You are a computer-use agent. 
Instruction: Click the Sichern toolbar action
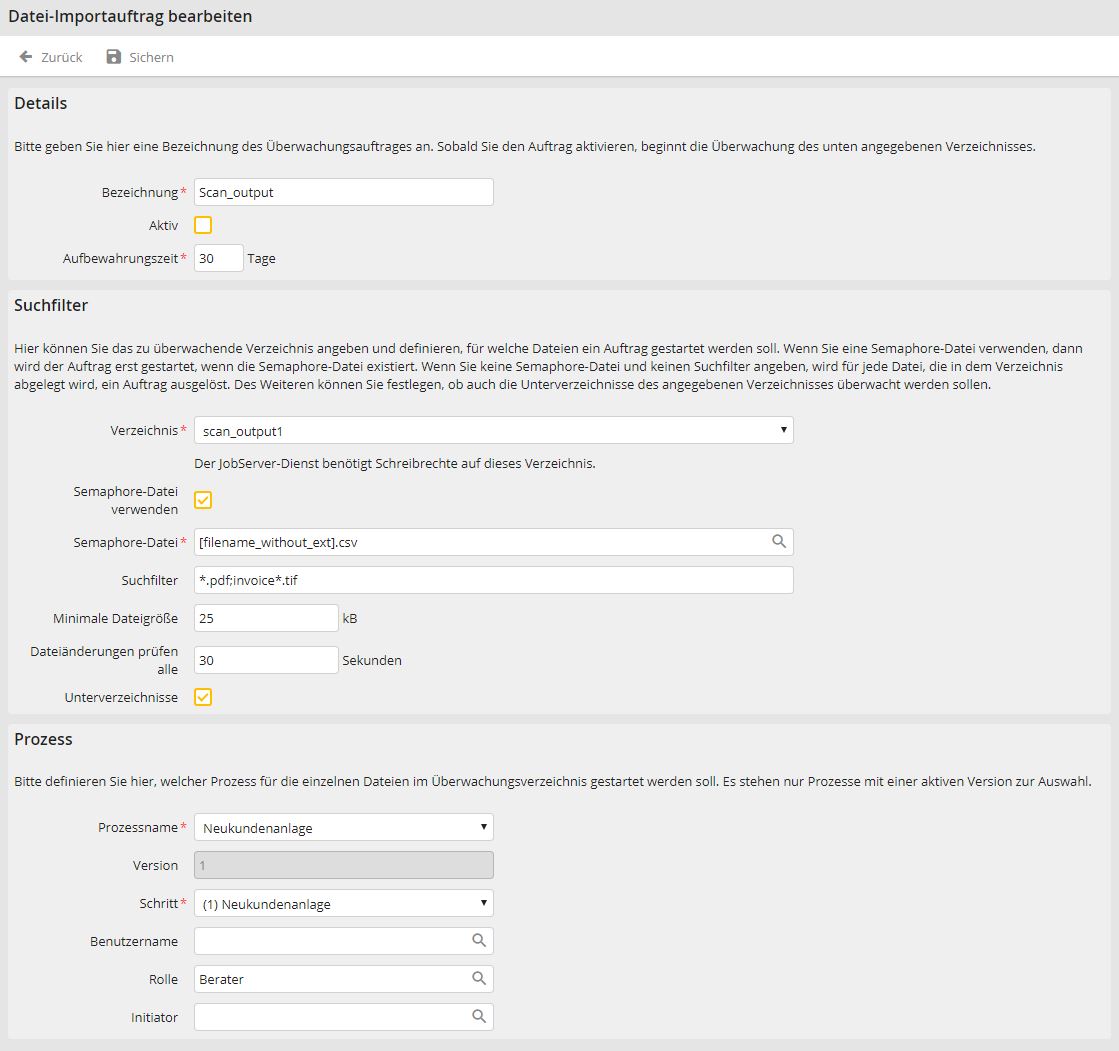[148, 57]
